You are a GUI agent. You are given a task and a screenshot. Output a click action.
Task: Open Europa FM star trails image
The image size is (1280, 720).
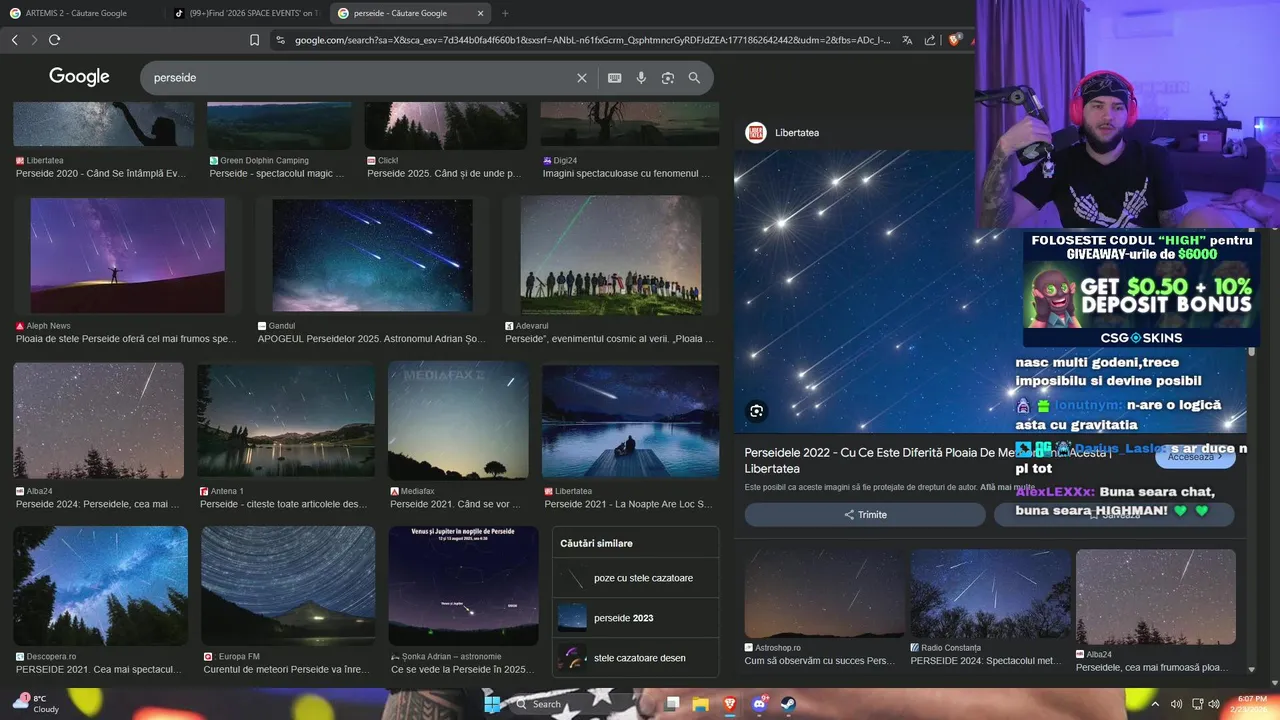(x=288, y=586)
